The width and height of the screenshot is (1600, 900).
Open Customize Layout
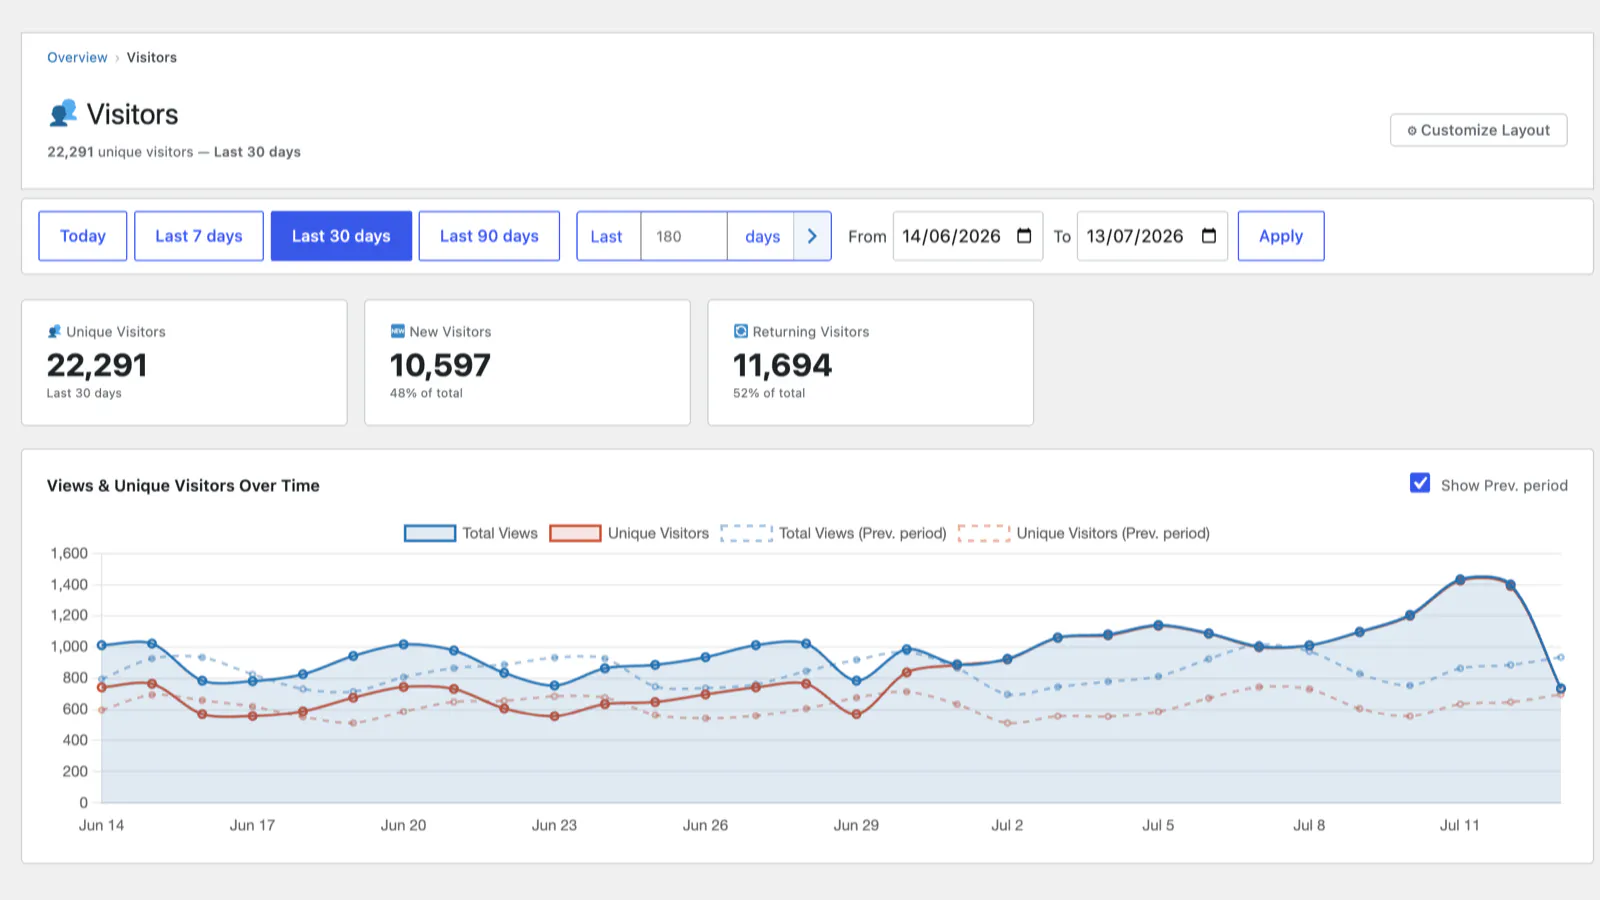point(1478,130)
